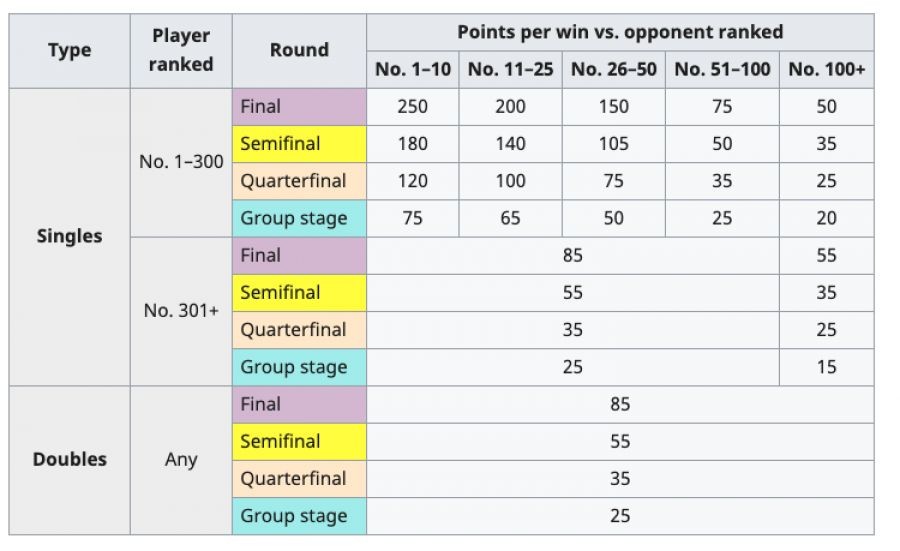Select the peach Quarterfinal cell in Doubles
Screen dimensions: 900x551
[x=299, y=479]
